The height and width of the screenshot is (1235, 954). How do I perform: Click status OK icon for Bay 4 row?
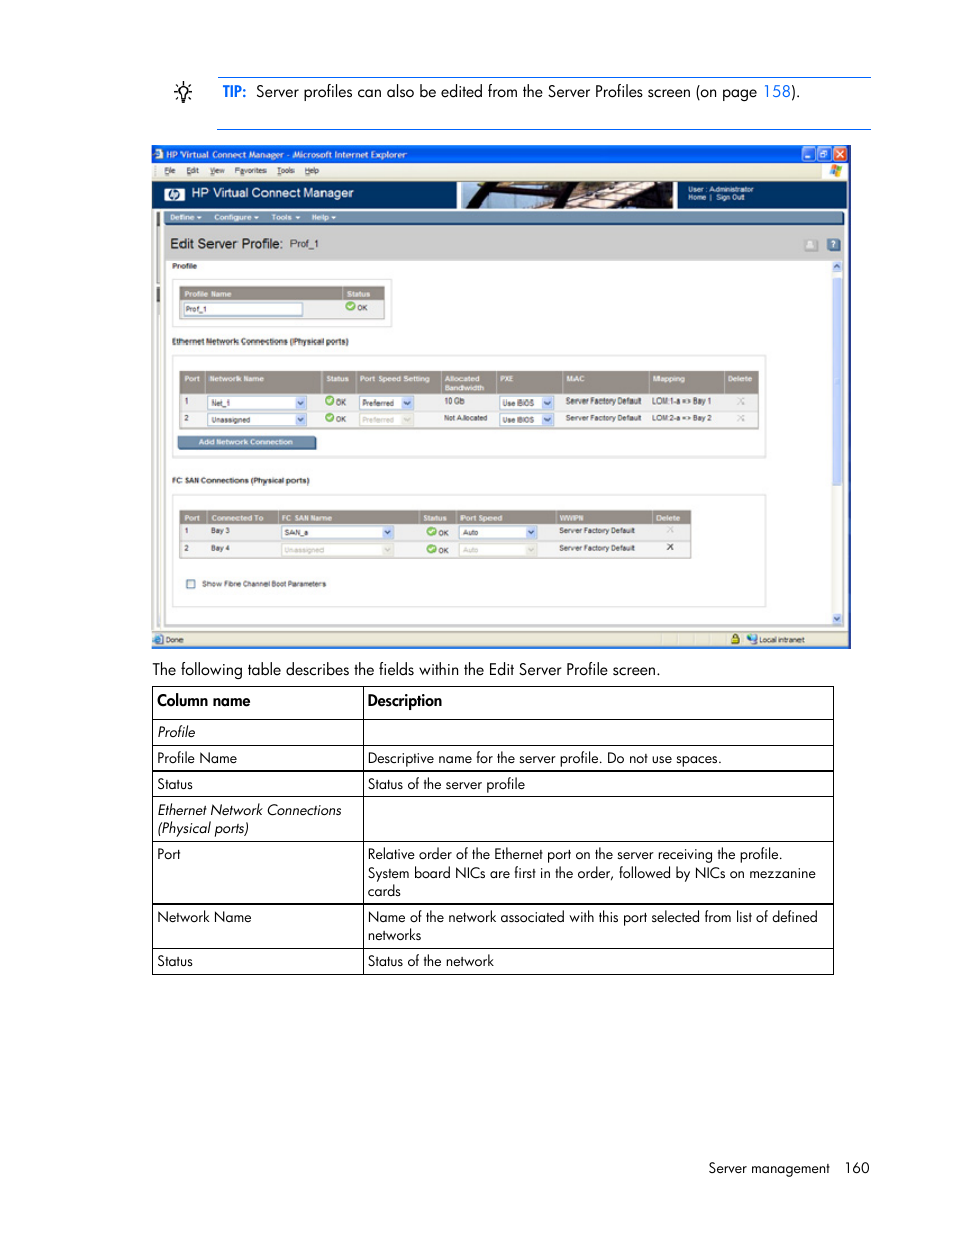pyautogui.click(x=432, y=549)
